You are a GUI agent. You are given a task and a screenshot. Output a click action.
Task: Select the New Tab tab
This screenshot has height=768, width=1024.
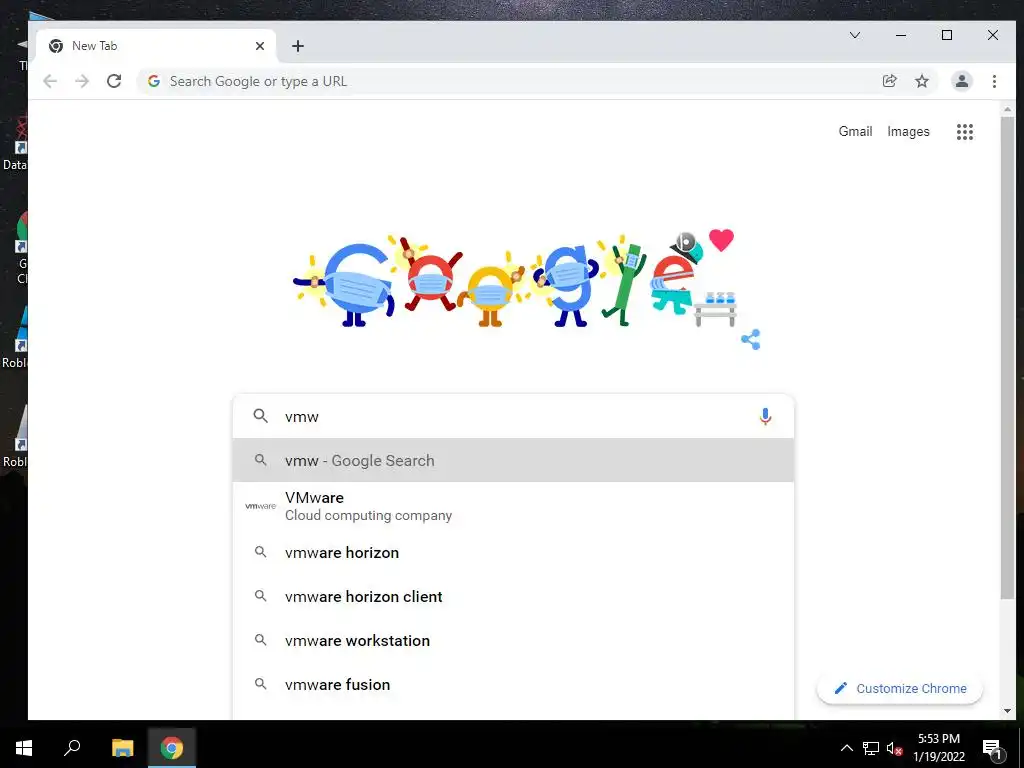(x=155, y=46)
